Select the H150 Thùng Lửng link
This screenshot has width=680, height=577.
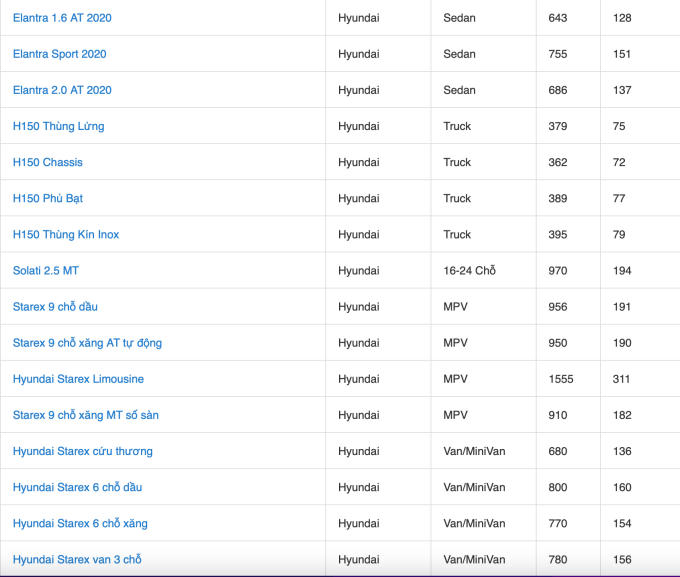click(x=58, y=126)
